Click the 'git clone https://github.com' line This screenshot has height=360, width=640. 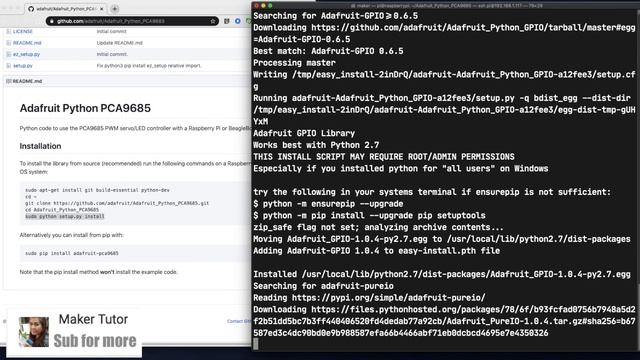click(x=117, y=203)
